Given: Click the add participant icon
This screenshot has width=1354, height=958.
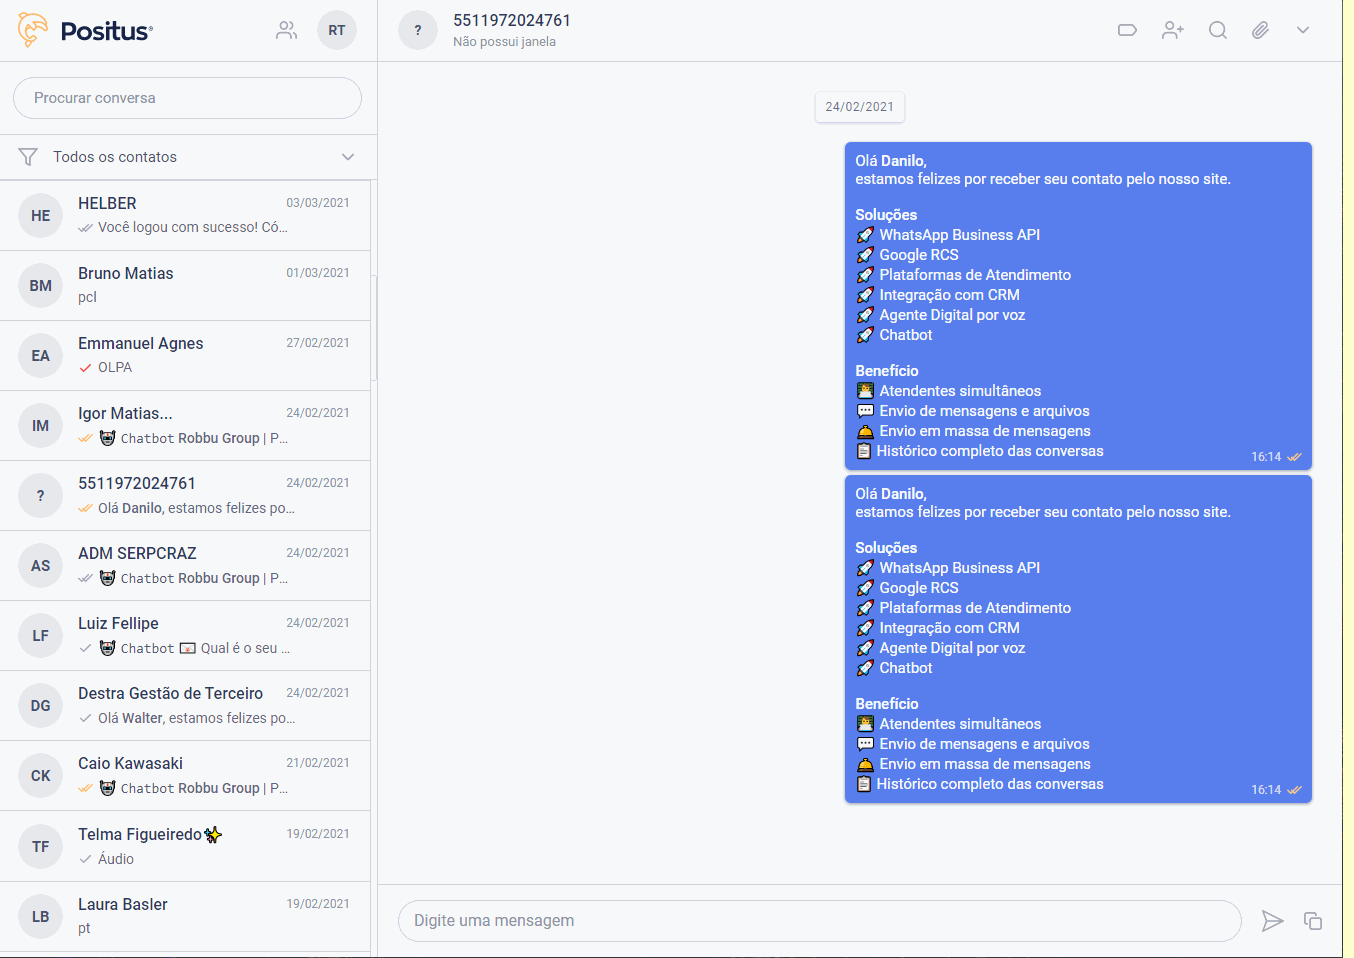Looking at the screenshot, I should (x=1173, y=30).
